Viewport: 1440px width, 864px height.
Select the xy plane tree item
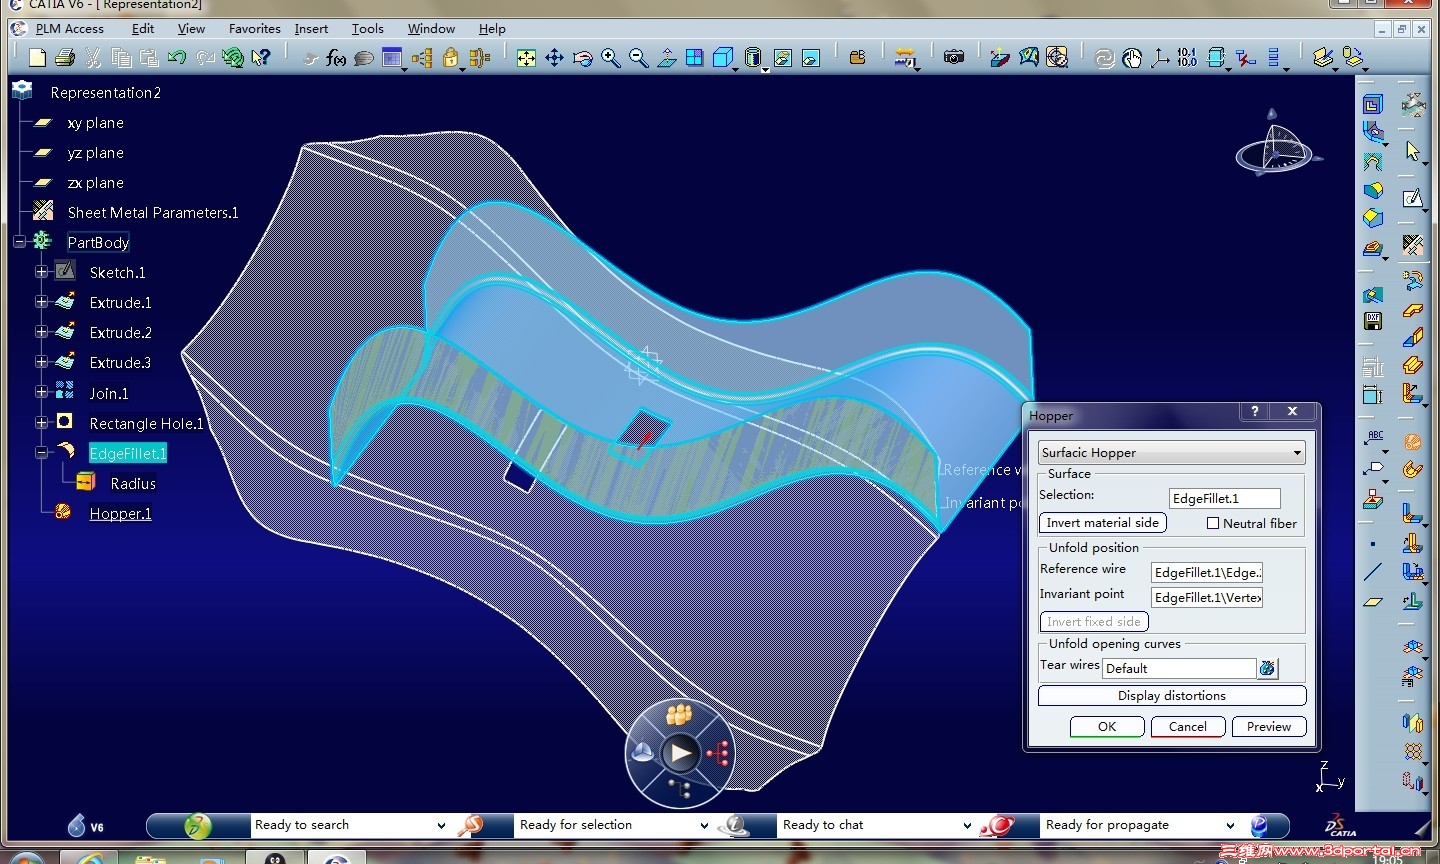tap(96, 123)
